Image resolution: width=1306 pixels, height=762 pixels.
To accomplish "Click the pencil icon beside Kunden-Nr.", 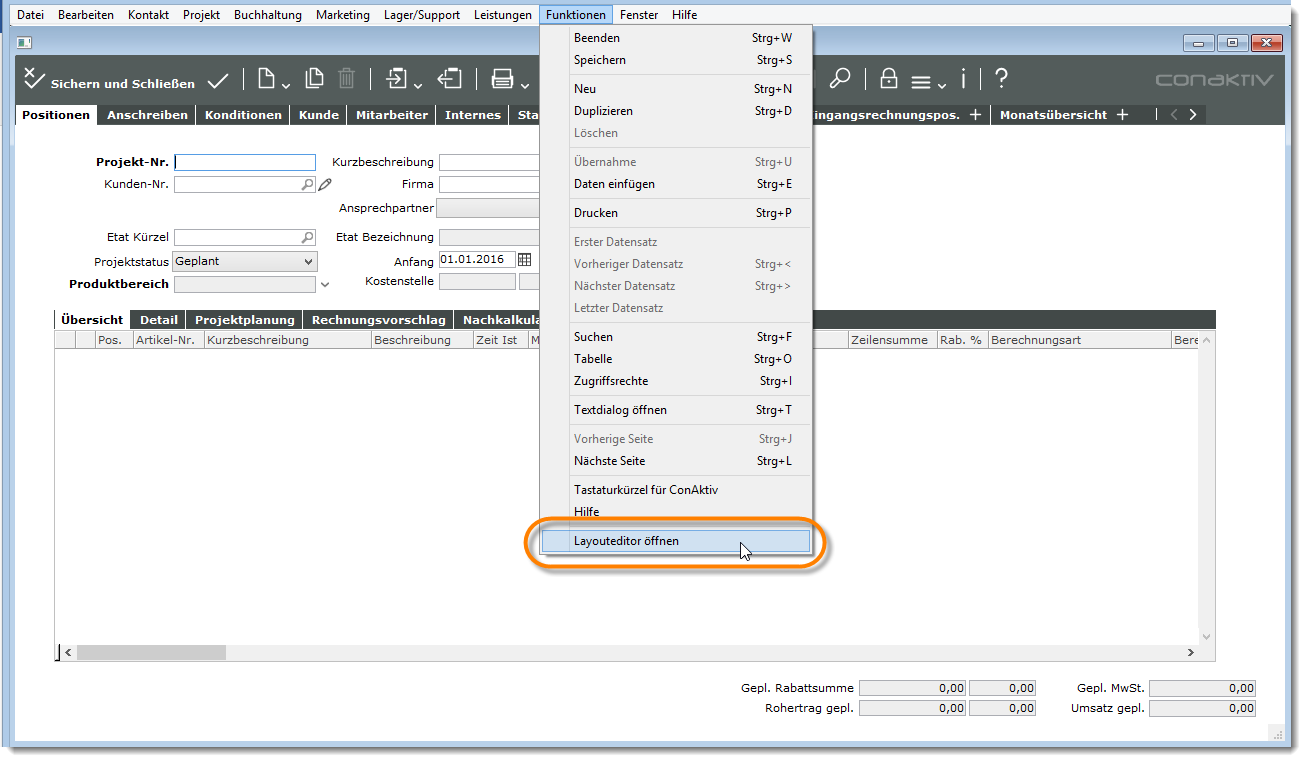I will pyautogui.click(x=325, y=184).
